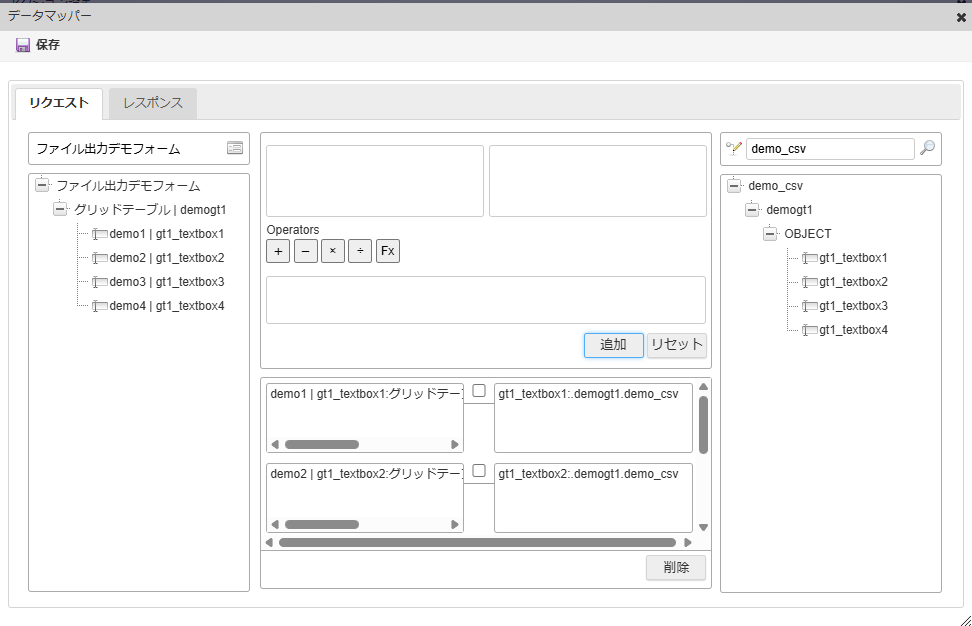This screenshot has height=626, width=972.
Task: Check the box for the gt1_textbox1 mapping row
Action: (x=479, y=391)
